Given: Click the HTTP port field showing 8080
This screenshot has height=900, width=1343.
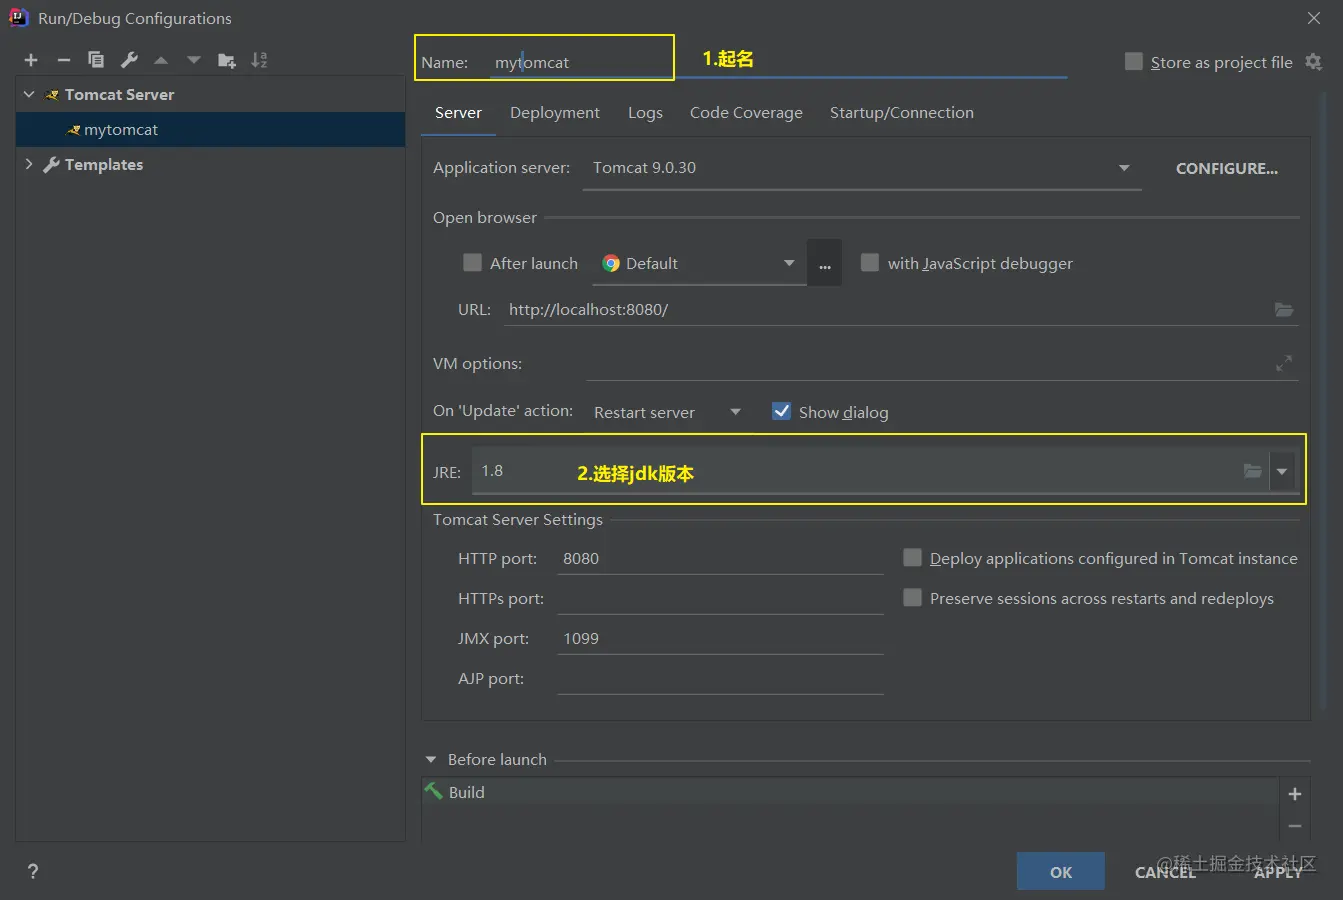Looking at the screenshot, I should click(720, 559).
